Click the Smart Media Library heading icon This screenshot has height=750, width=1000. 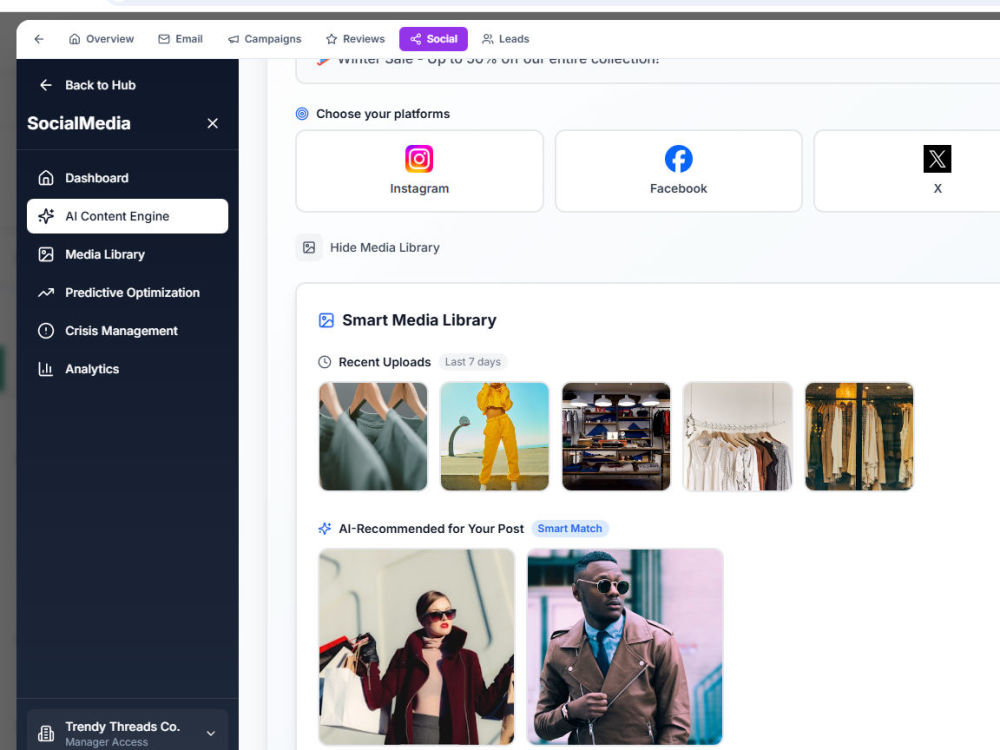tap(327, 320)
